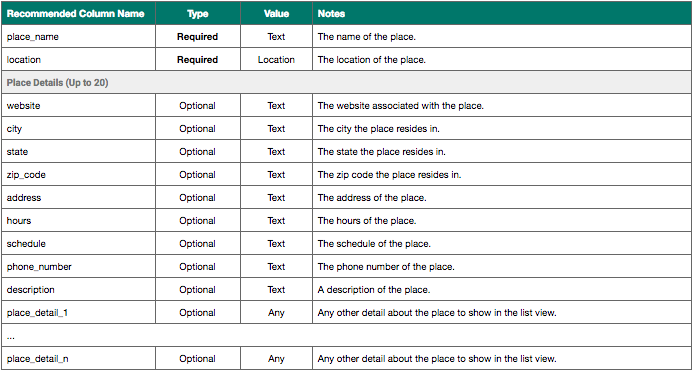Click the Value column header
The height and width of the screenshot is (372, 693).
click(x=276, y=14)
